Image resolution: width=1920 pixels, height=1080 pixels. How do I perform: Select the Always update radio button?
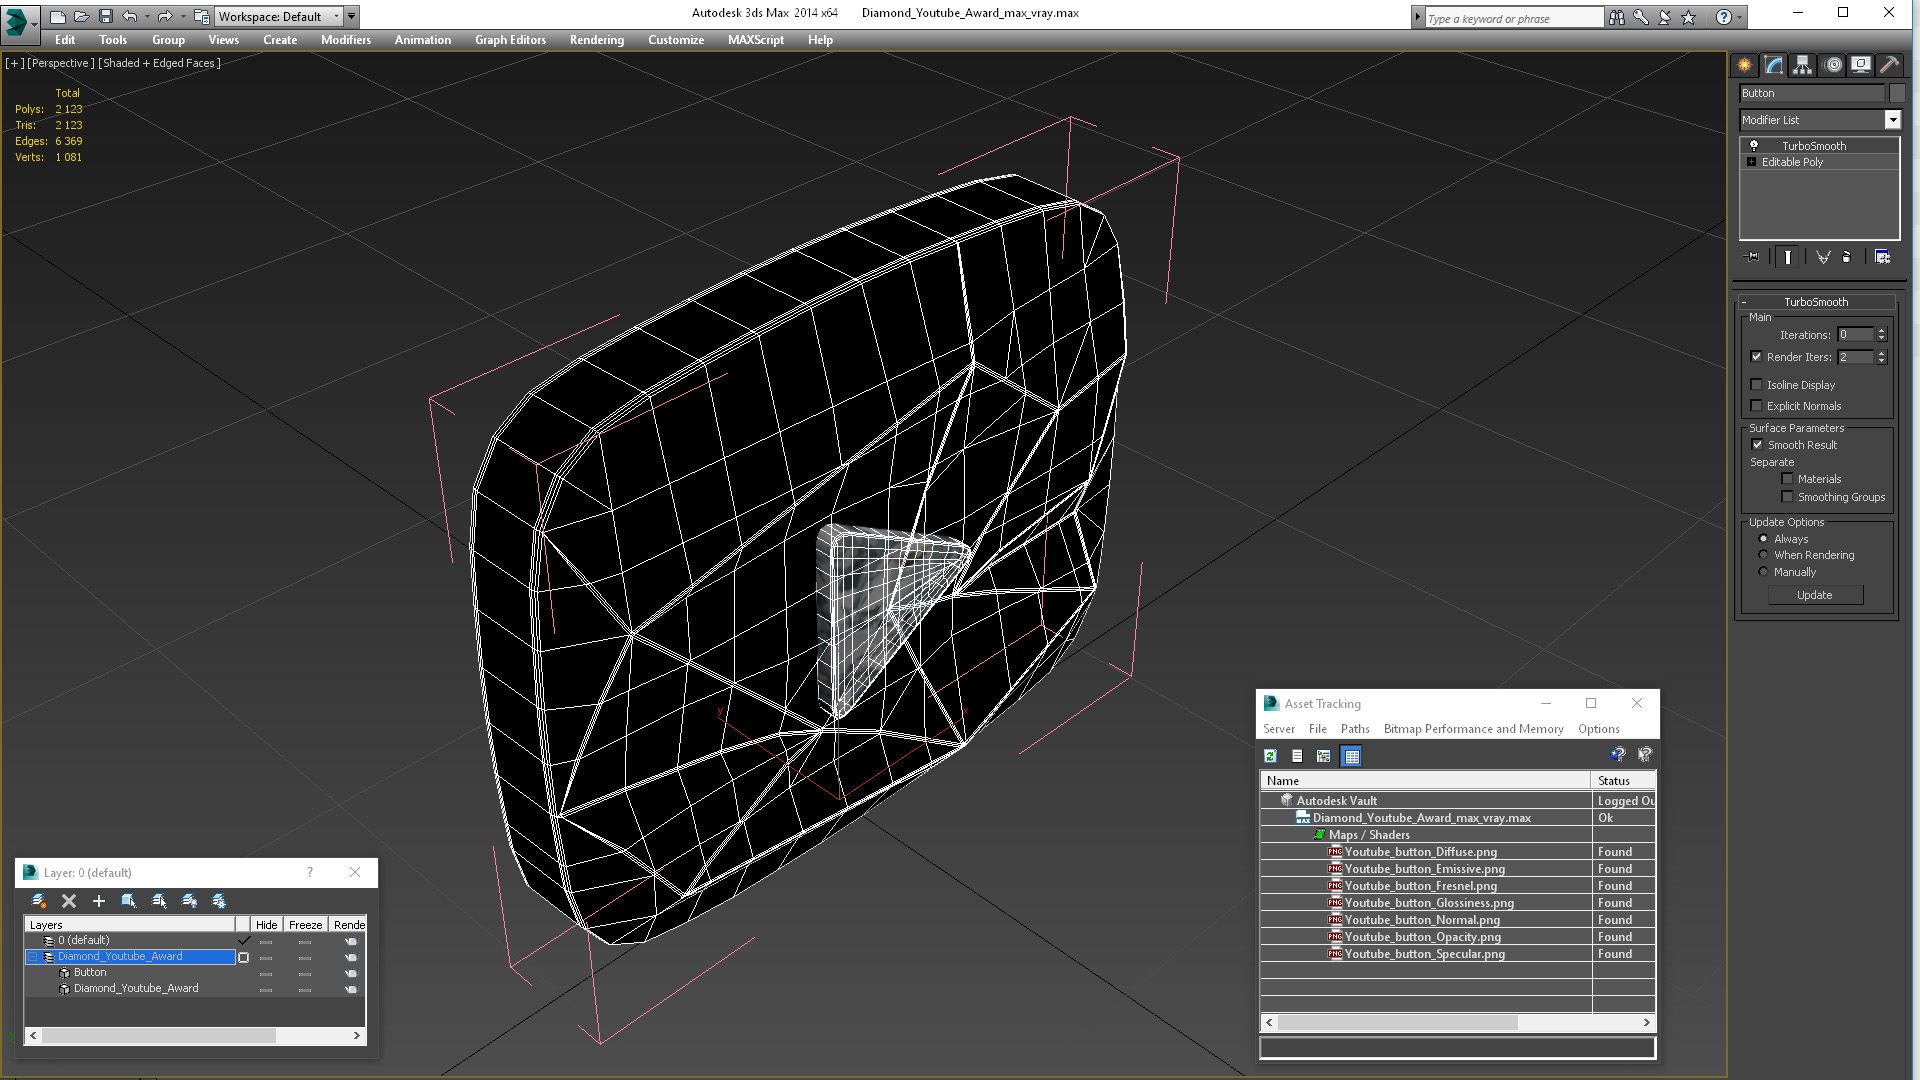(1764, 539)
